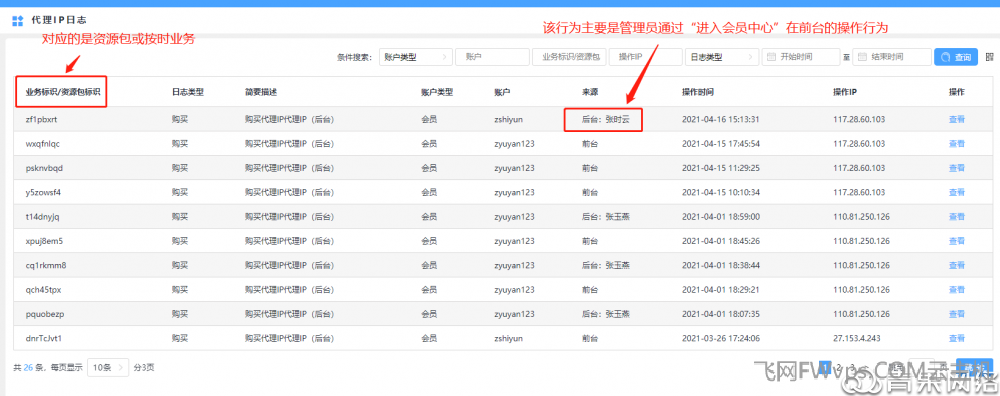Click timestamp 2021-04-01 18:59:00

721,216
